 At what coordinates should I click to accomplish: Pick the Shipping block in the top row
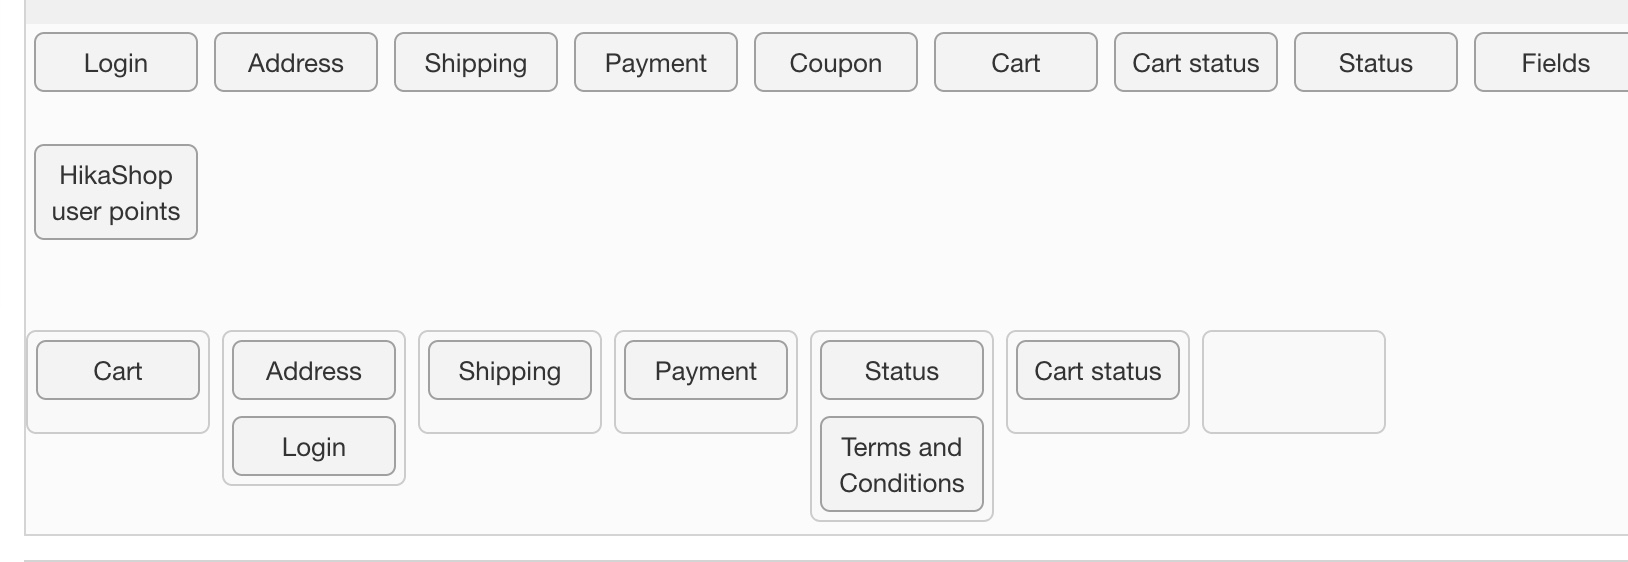pyautogui.click(x=476, y=63)
